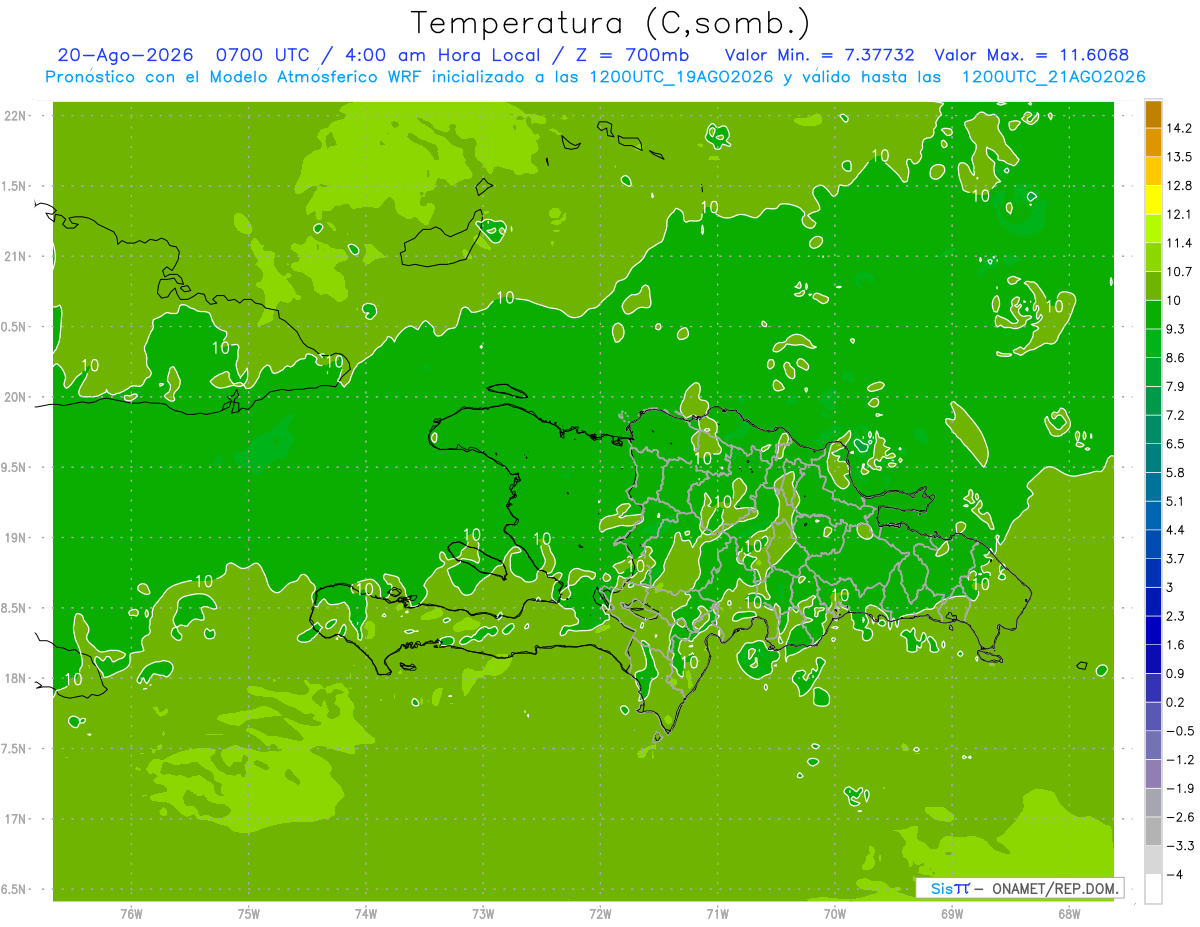Screen dimensions: 1200x927
Task: Click the '73W' longitude axis label
Action: tap(483, 914)
